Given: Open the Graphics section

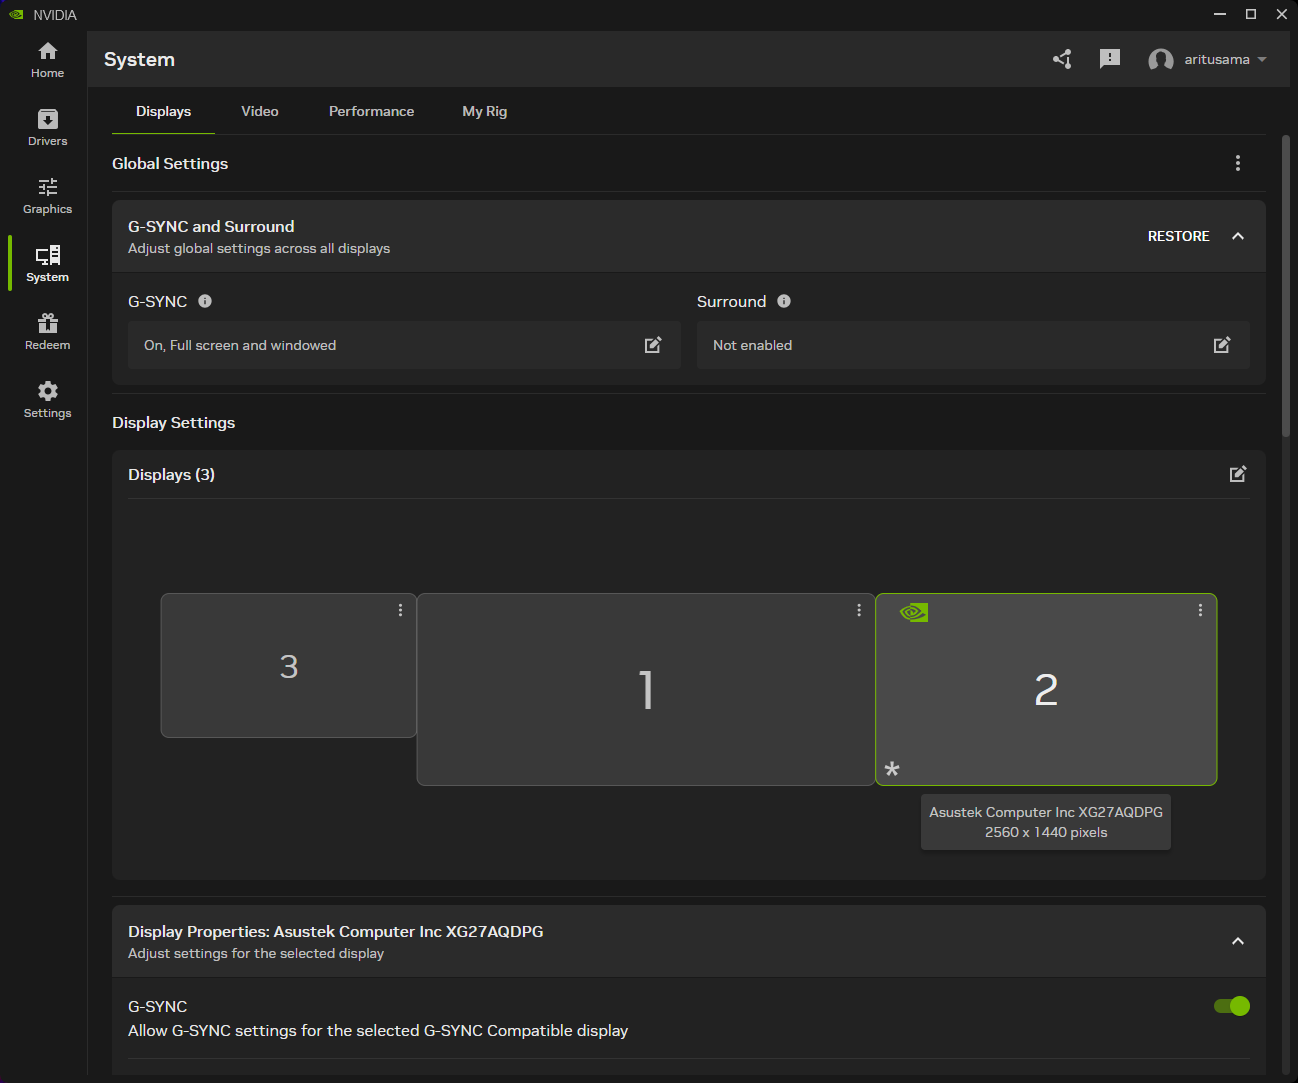Looking at the screenshot, I should click(47, 196).
